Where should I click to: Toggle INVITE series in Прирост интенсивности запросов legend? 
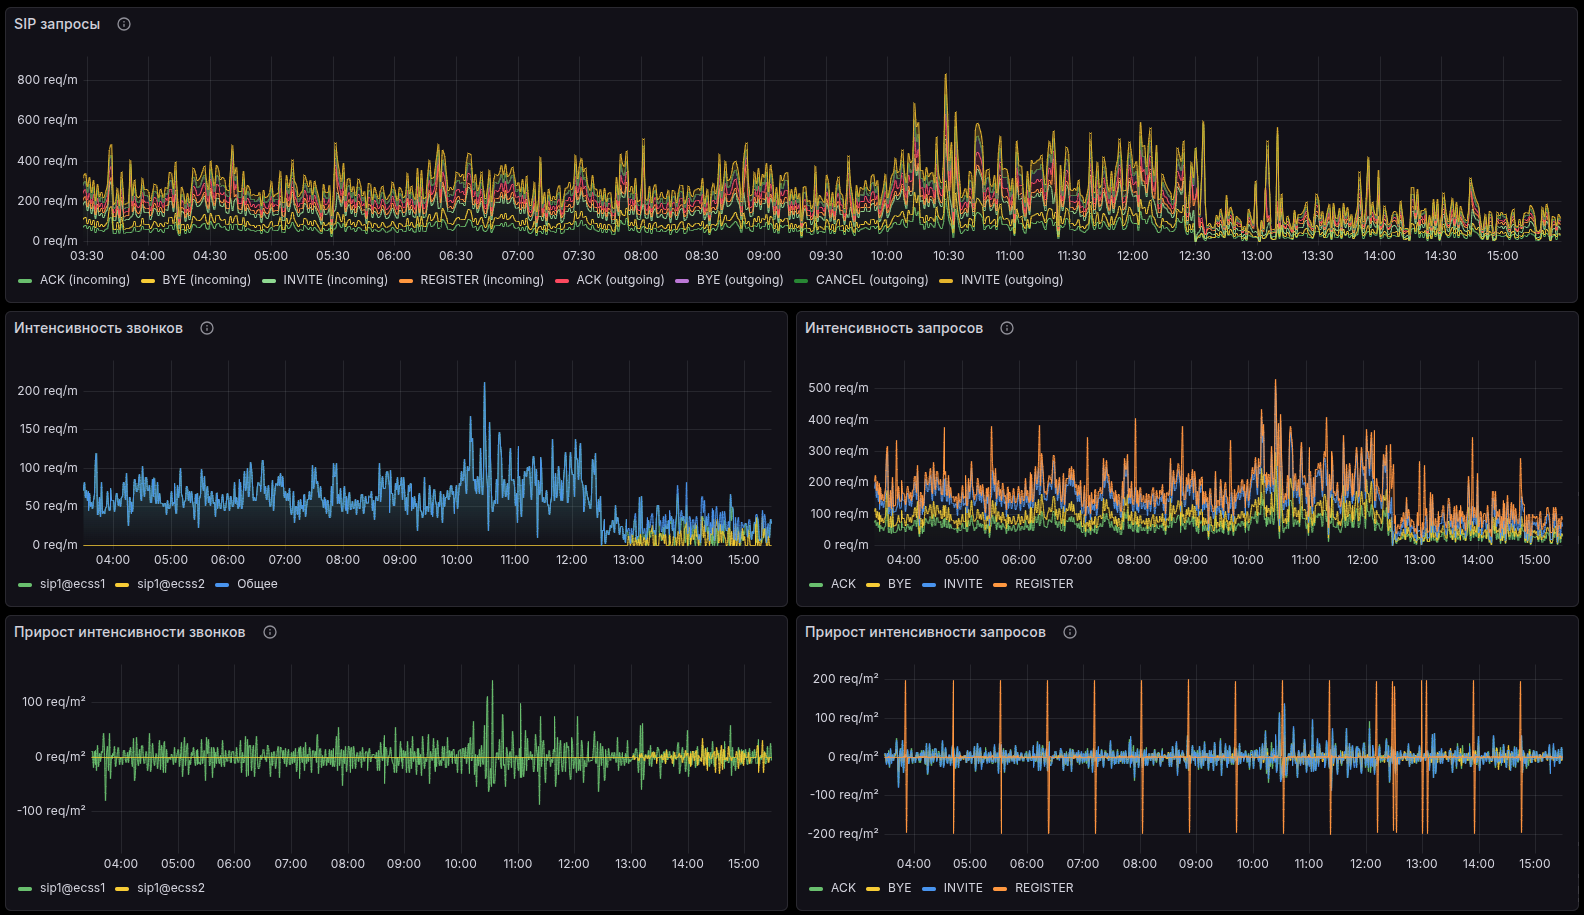coord(962,888)
